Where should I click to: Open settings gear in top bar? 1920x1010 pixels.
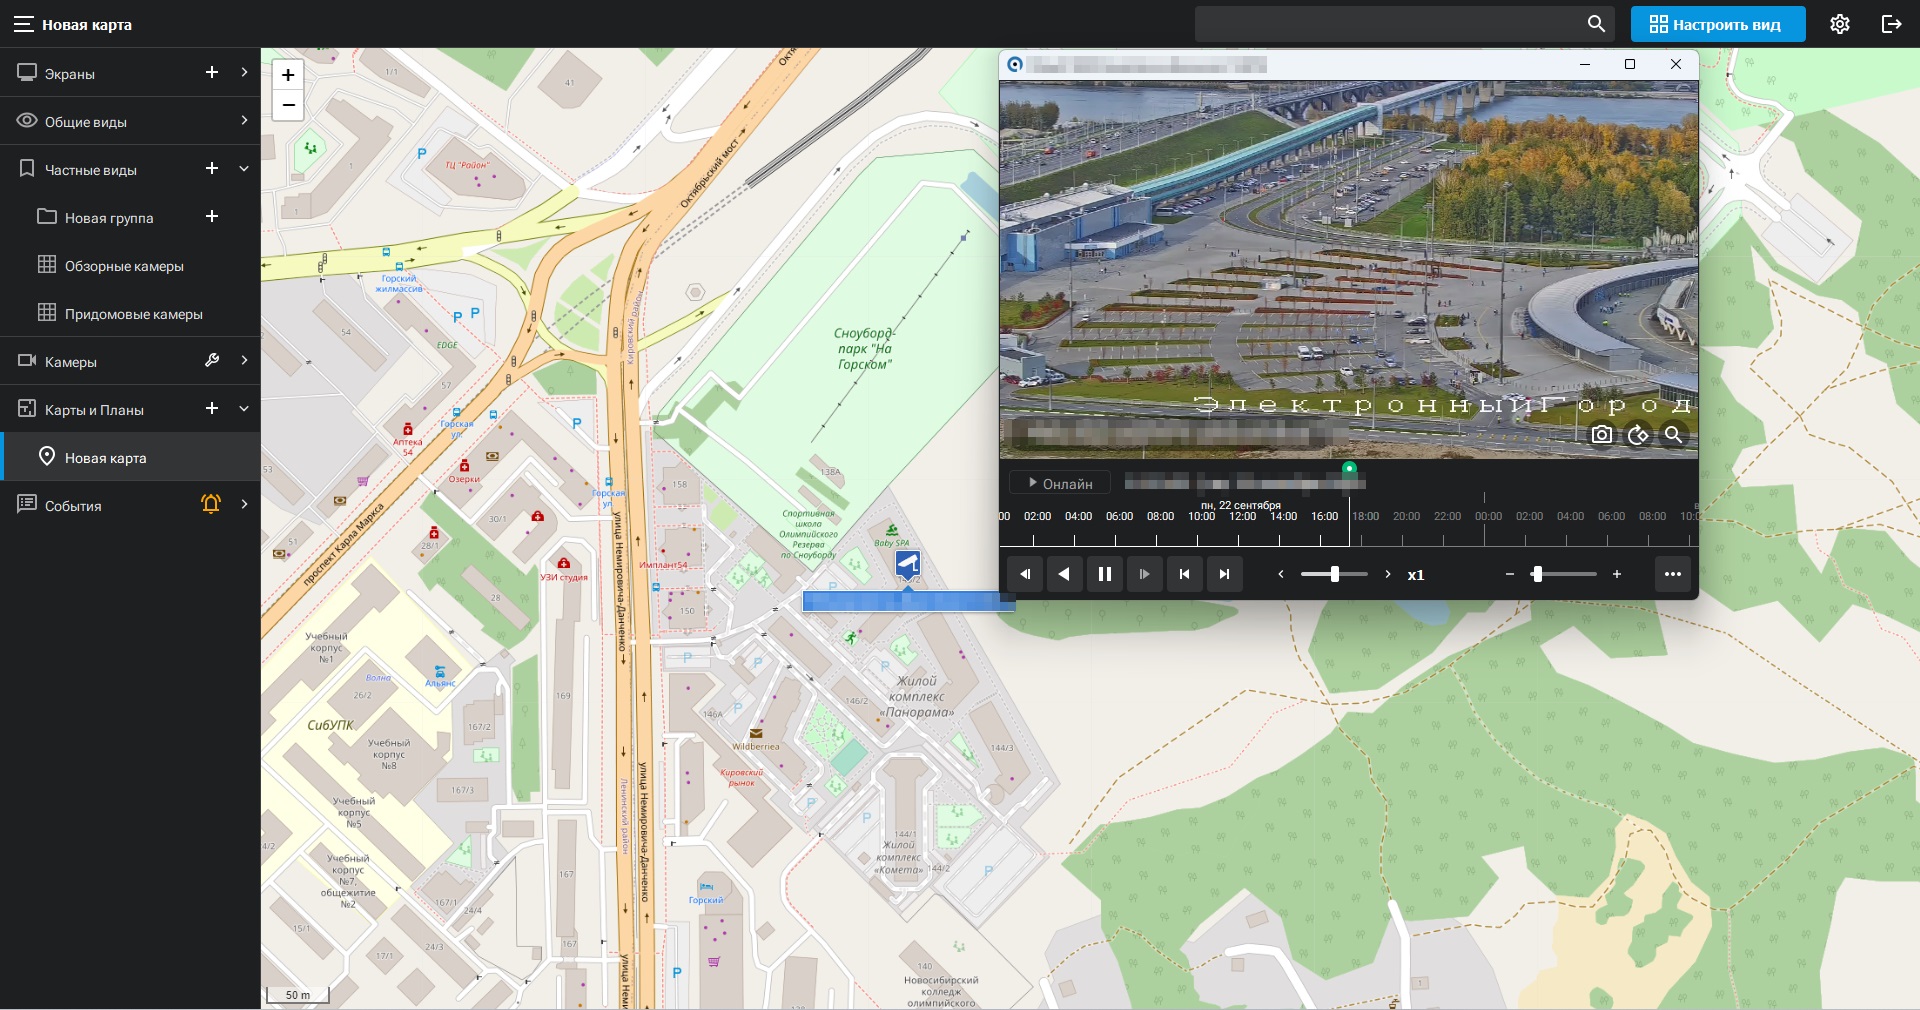click(1840, 24)
